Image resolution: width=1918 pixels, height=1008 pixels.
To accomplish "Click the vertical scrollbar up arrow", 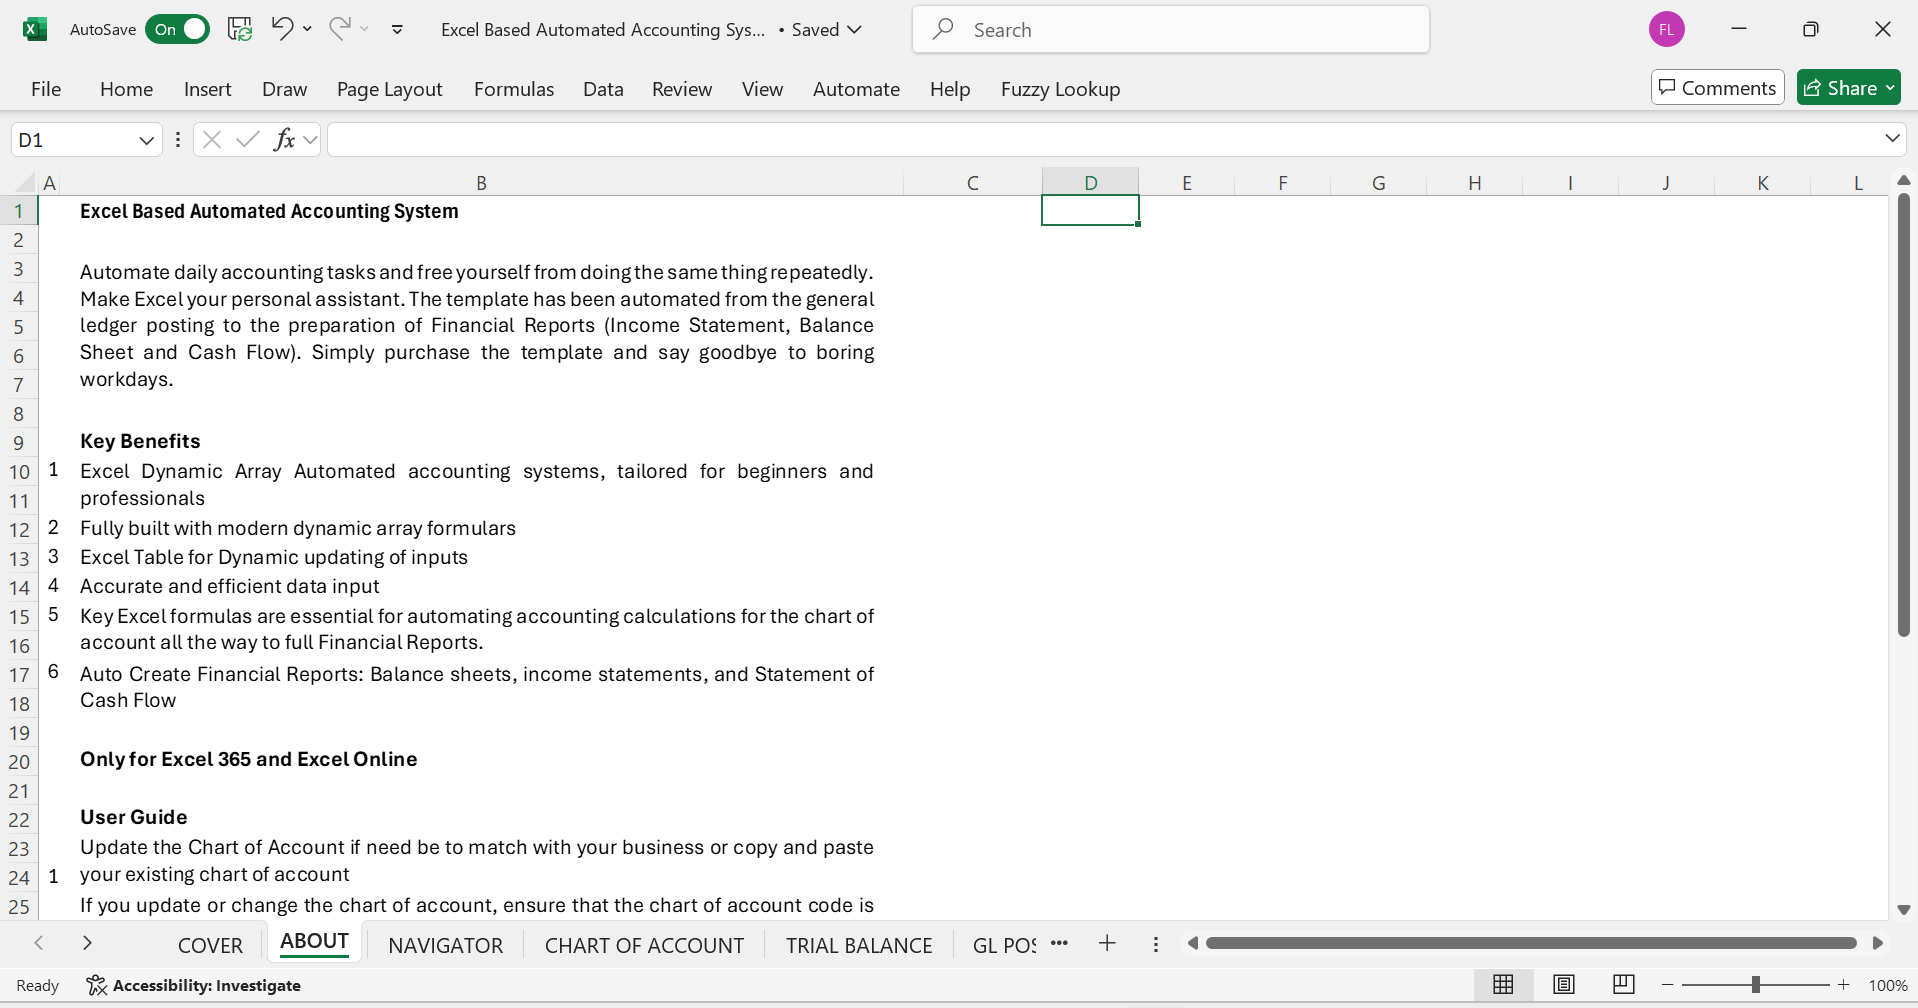I will point(1903,181).
